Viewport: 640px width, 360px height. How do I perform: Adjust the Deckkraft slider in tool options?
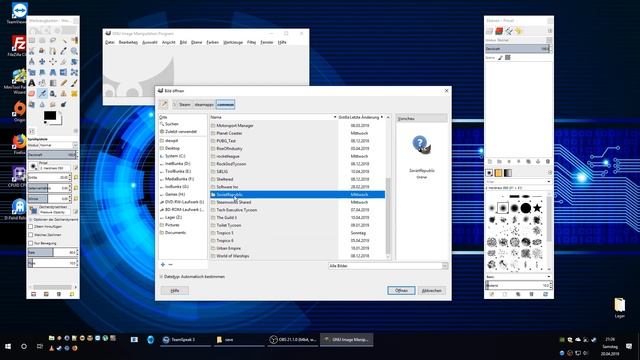point(52,155)
